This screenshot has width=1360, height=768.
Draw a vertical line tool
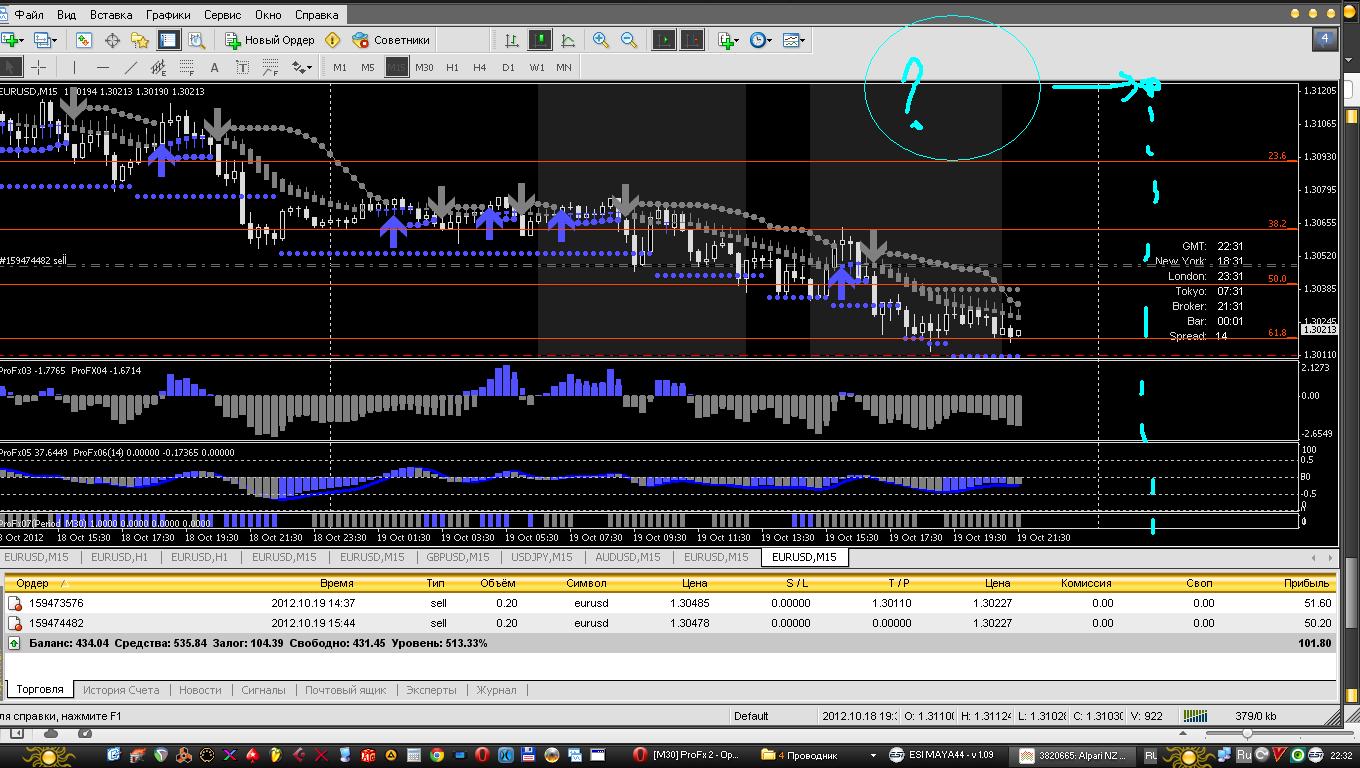(74, 67)
